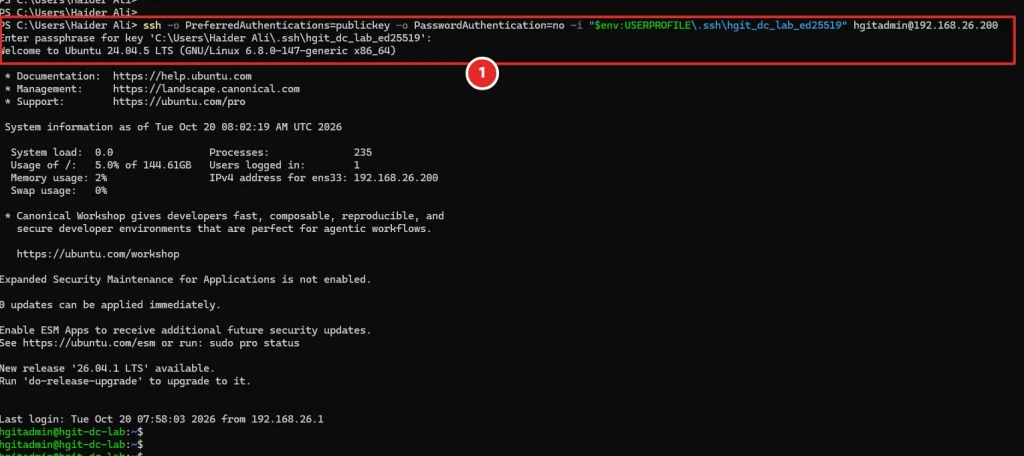Click the 'Last login: Tue Oct 20' line
1024x456 pixels.
pyautogui.click(x=161, y=419)
